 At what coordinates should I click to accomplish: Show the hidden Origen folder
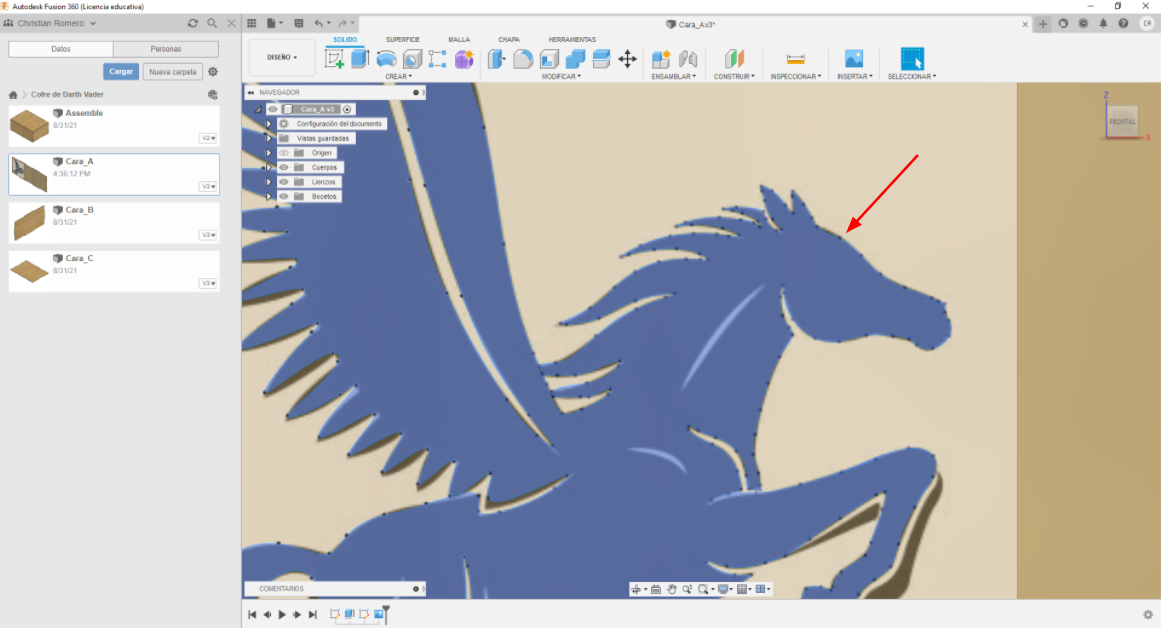[284, 153]
